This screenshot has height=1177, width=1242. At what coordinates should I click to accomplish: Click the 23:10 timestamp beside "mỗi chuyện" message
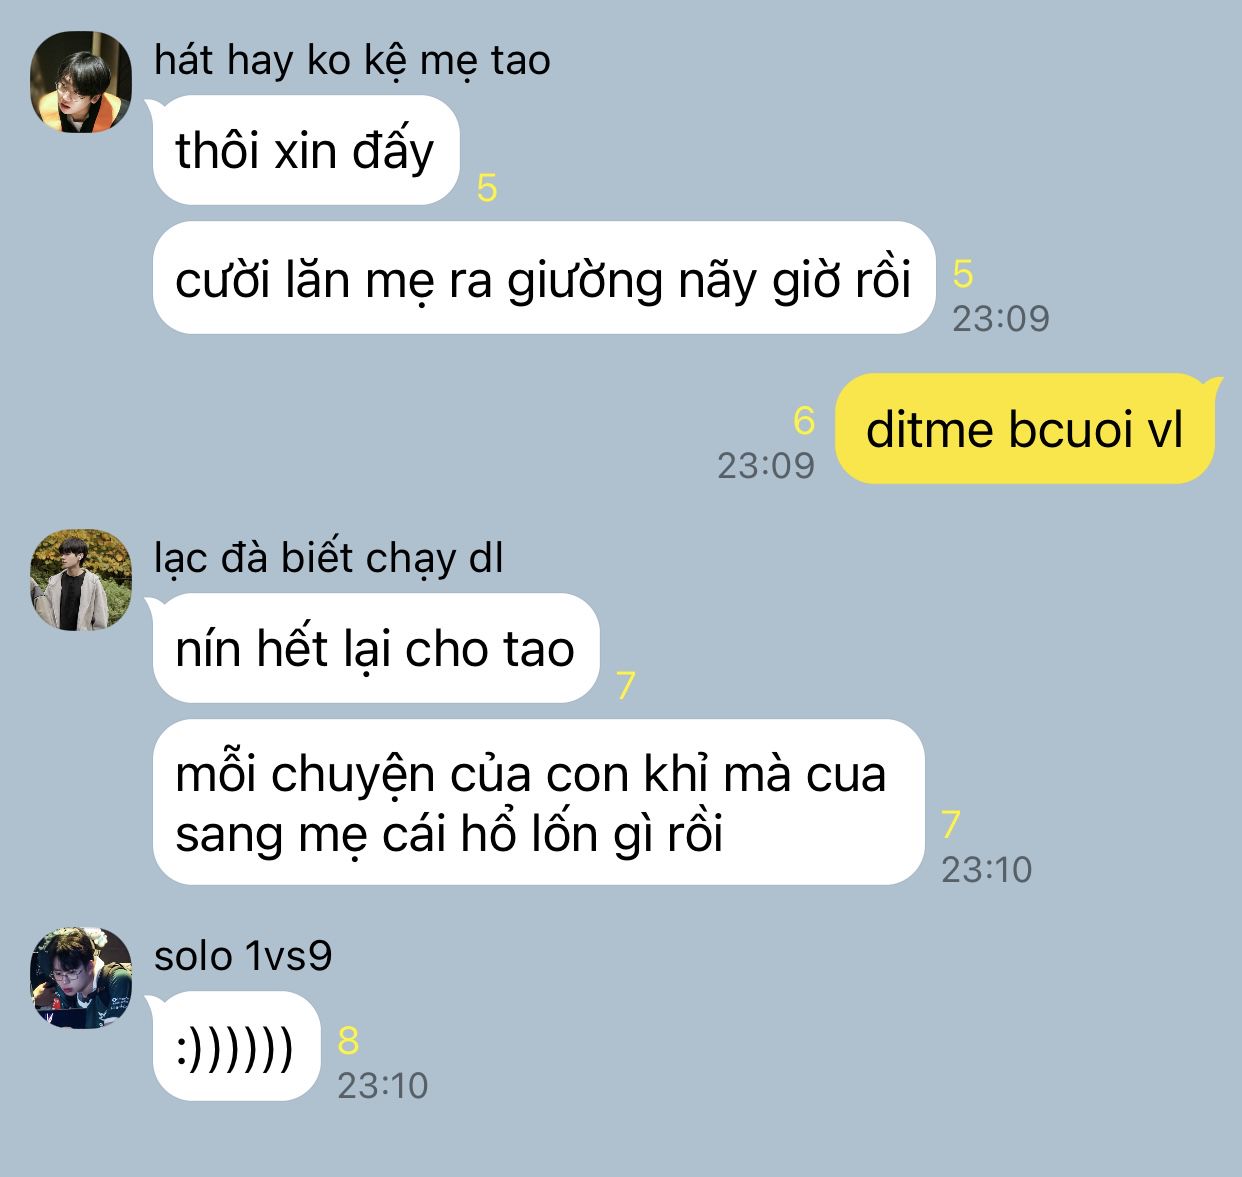pyautogui.click(x=987, y=869)
